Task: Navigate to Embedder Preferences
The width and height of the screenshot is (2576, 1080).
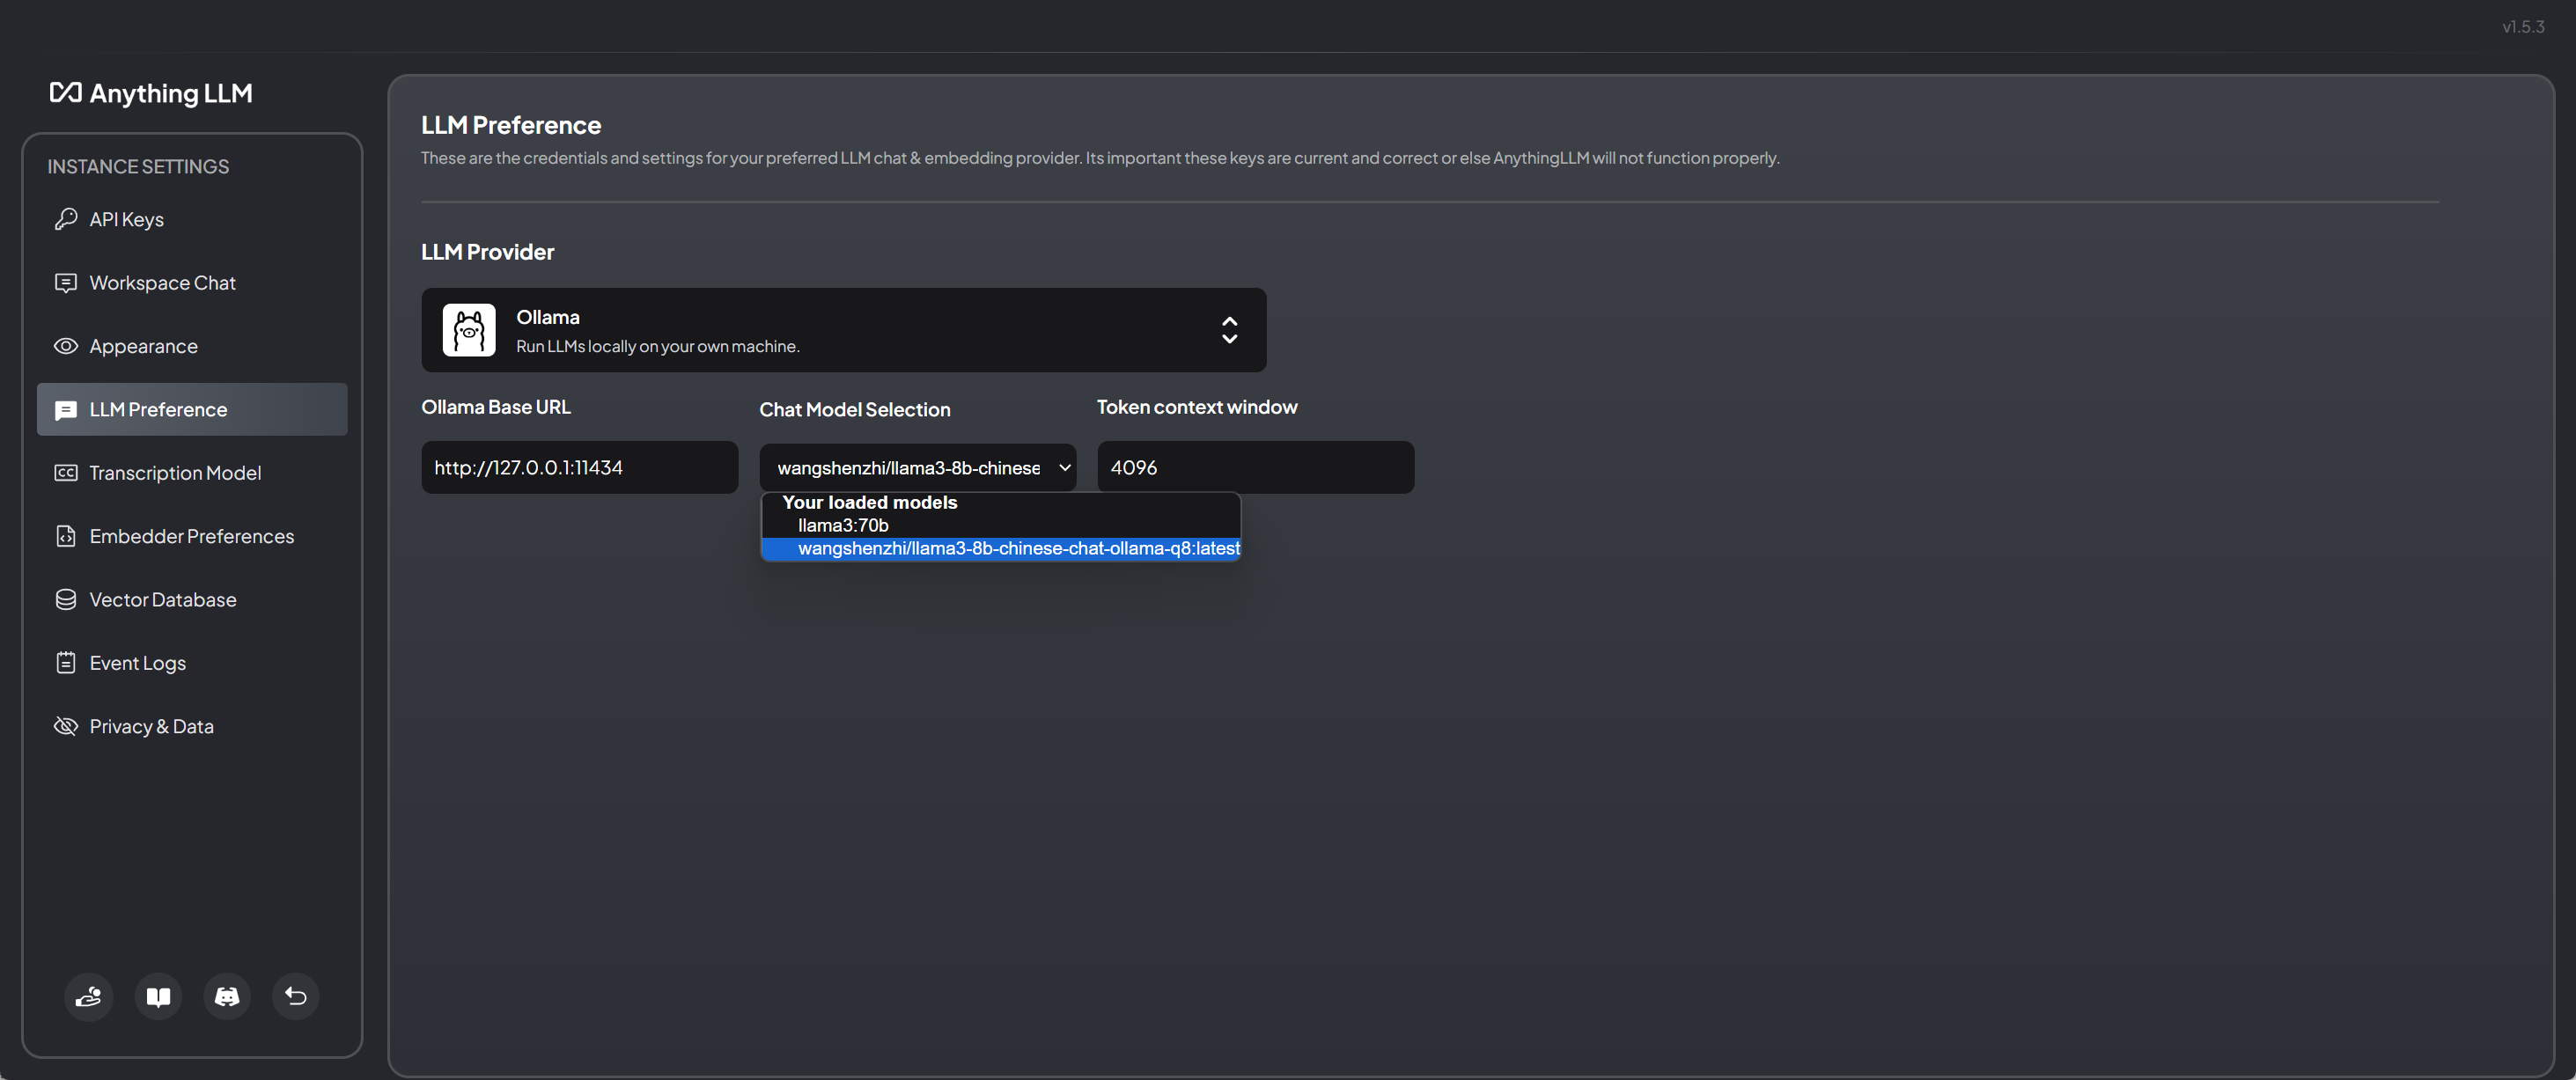Action: point(191,536)
